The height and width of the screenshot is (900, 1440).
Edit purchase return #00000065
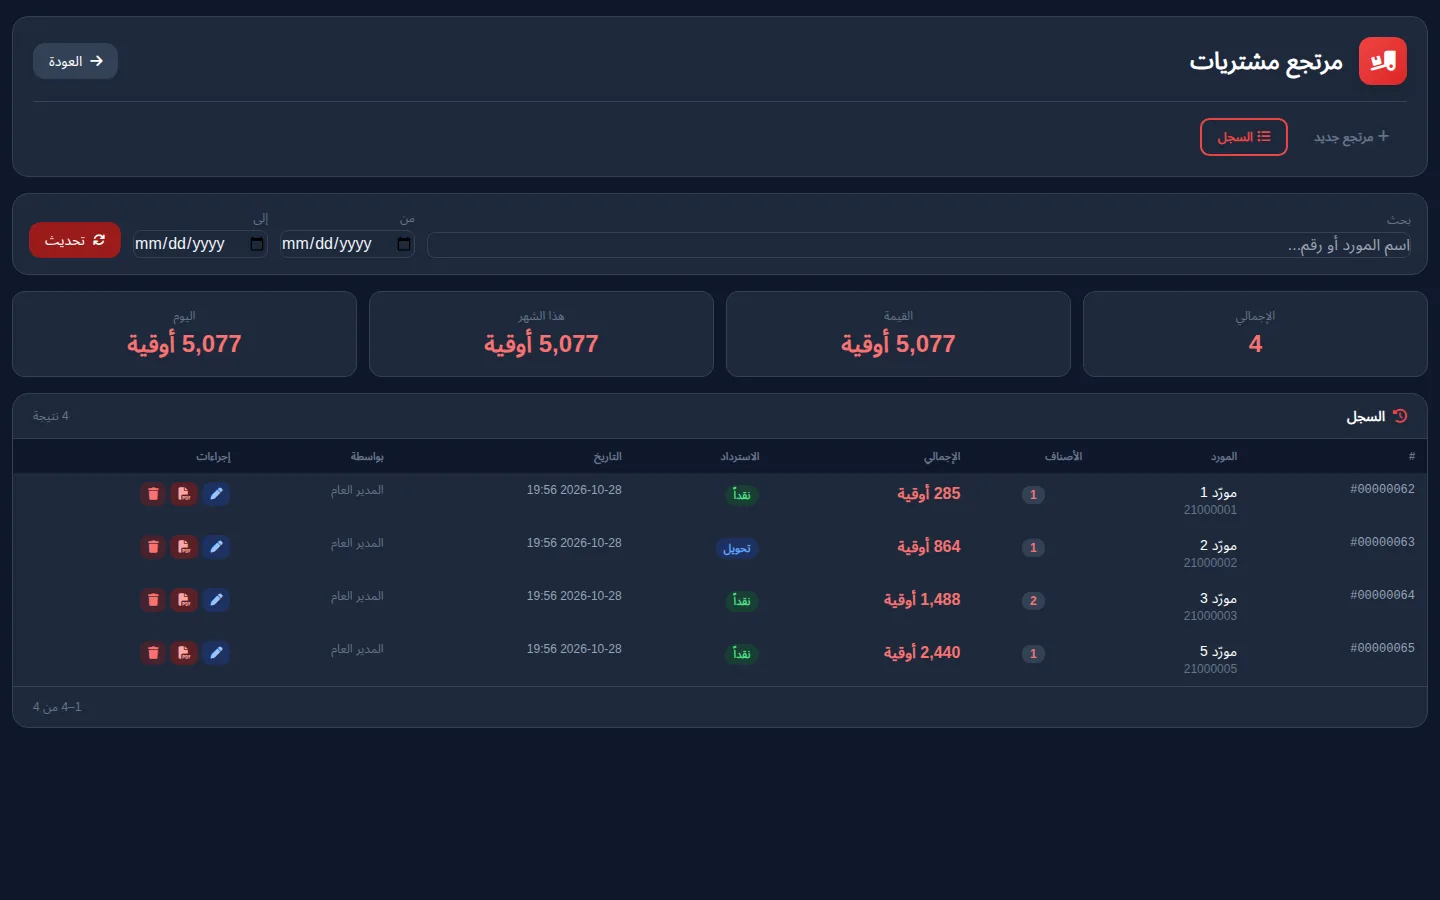216,653
